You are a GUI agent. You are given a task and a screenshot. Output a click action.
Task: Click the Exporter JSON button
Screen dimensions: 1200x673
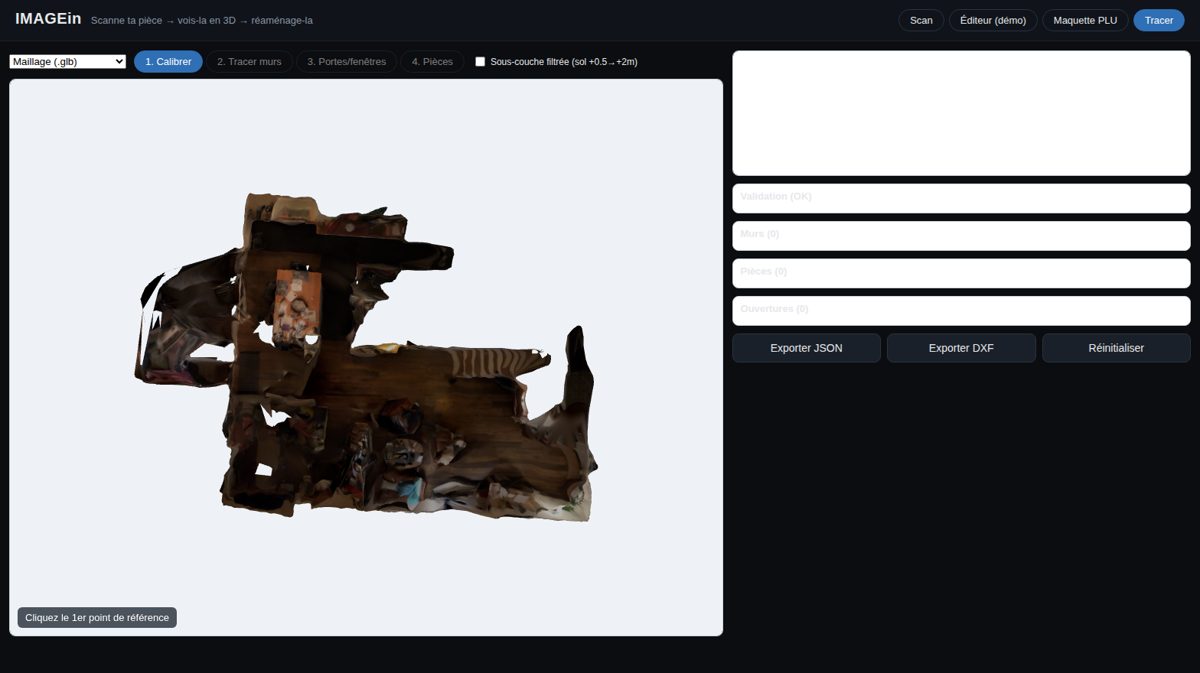coord(806,348)
